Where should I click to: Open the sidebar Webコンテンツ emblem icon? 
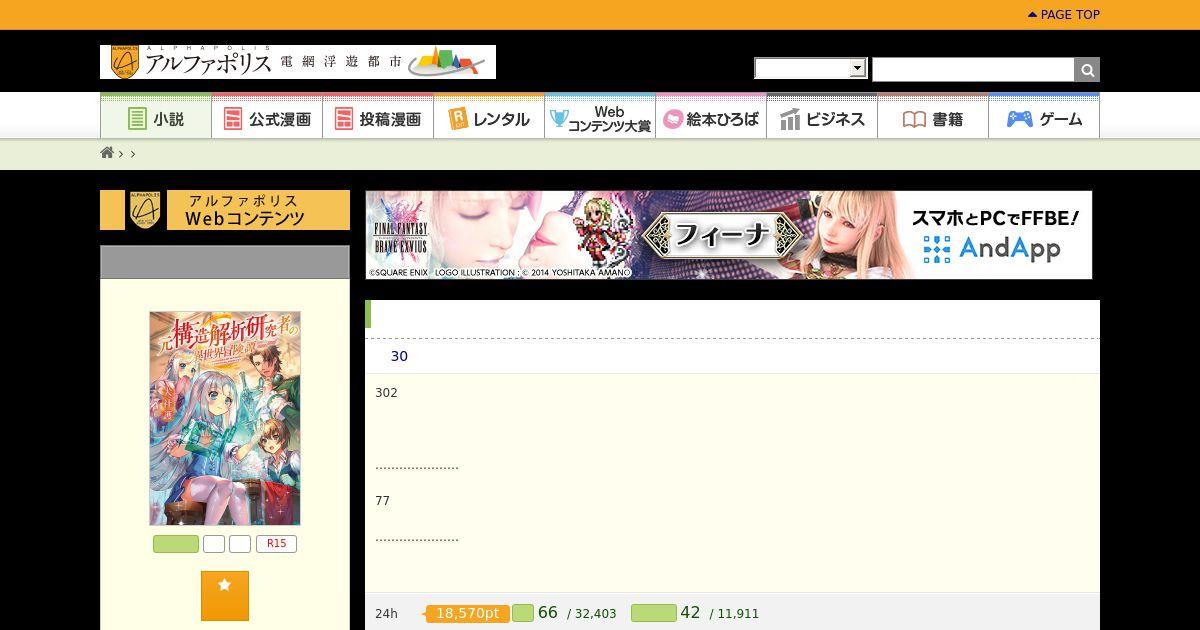pos(146,210)
